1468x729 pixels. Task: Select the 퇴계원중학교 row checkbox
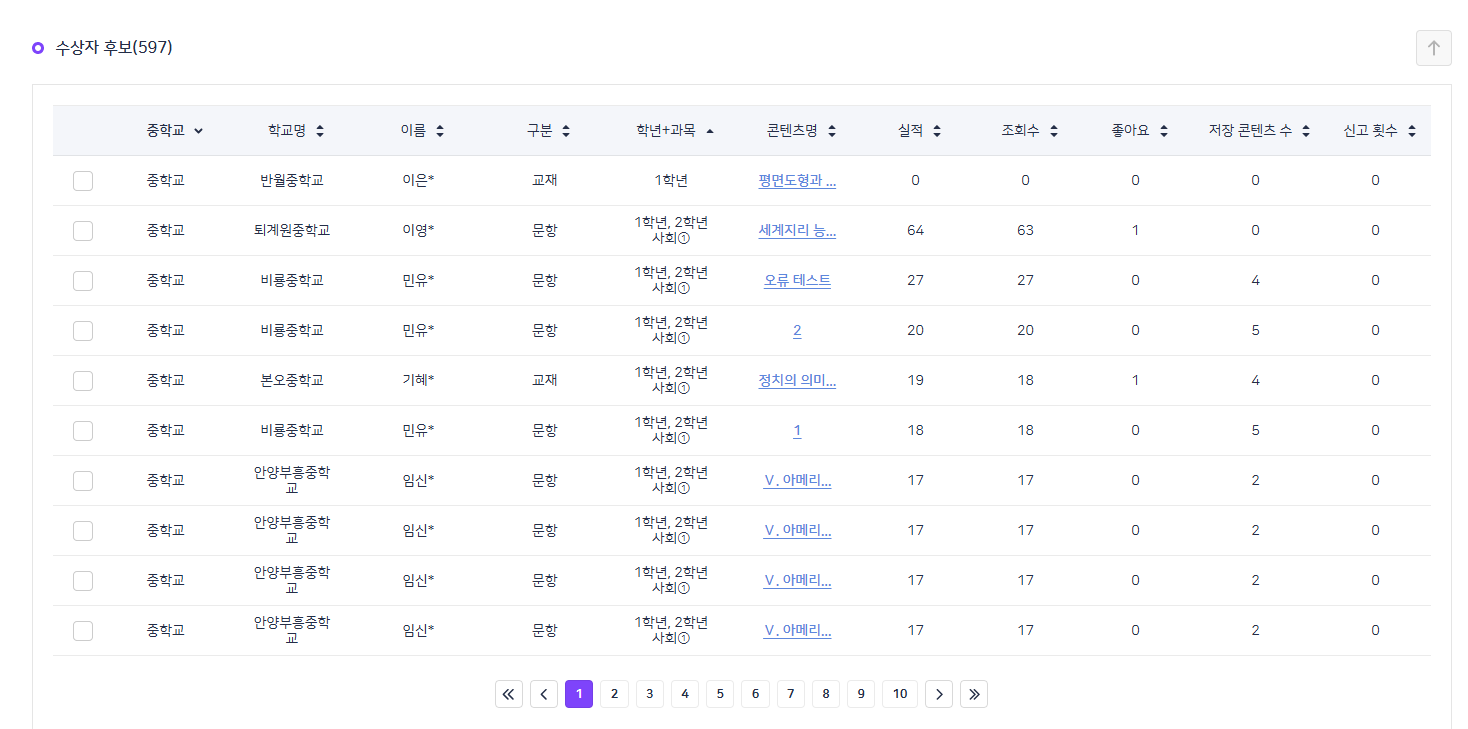83,231
